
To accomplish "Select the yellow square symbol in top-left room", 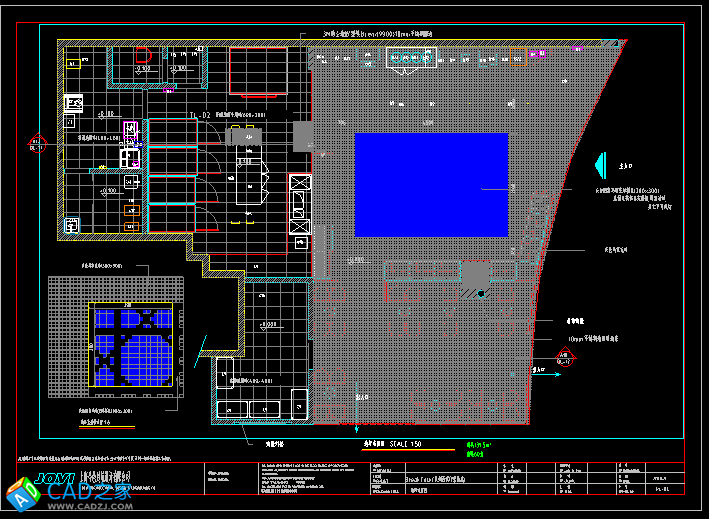I will (x=72, y=64).
